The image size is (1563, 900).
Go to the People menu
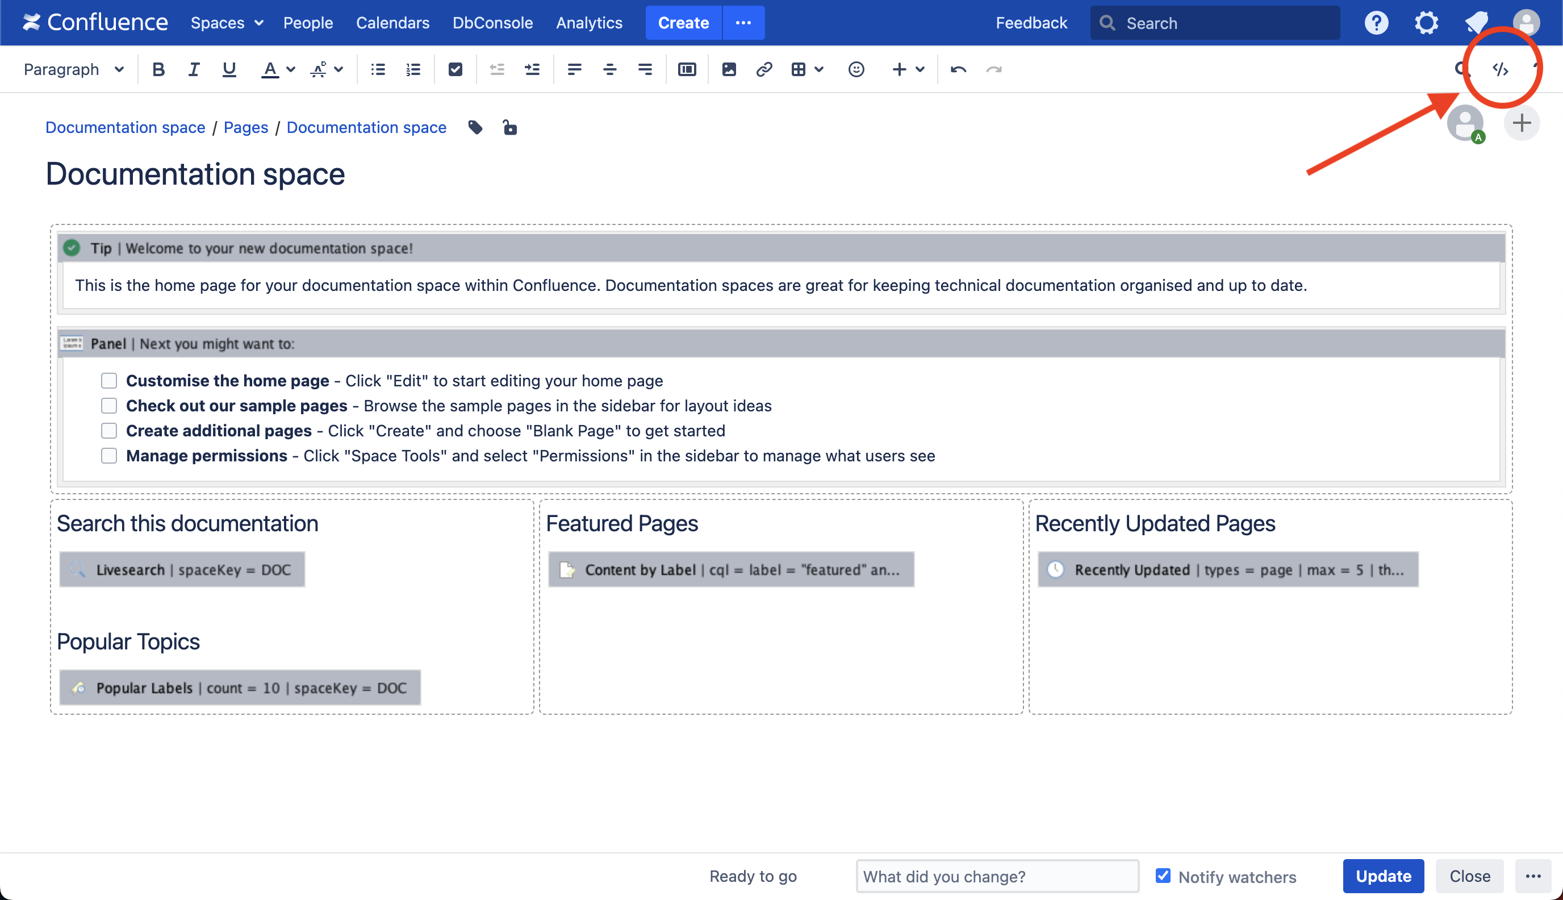[308, 22]
